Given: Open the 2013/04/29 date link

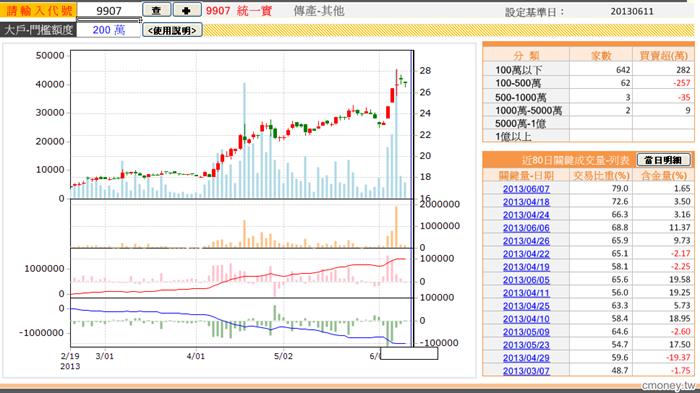Looking at the screenshot, I should pos(526,358).
